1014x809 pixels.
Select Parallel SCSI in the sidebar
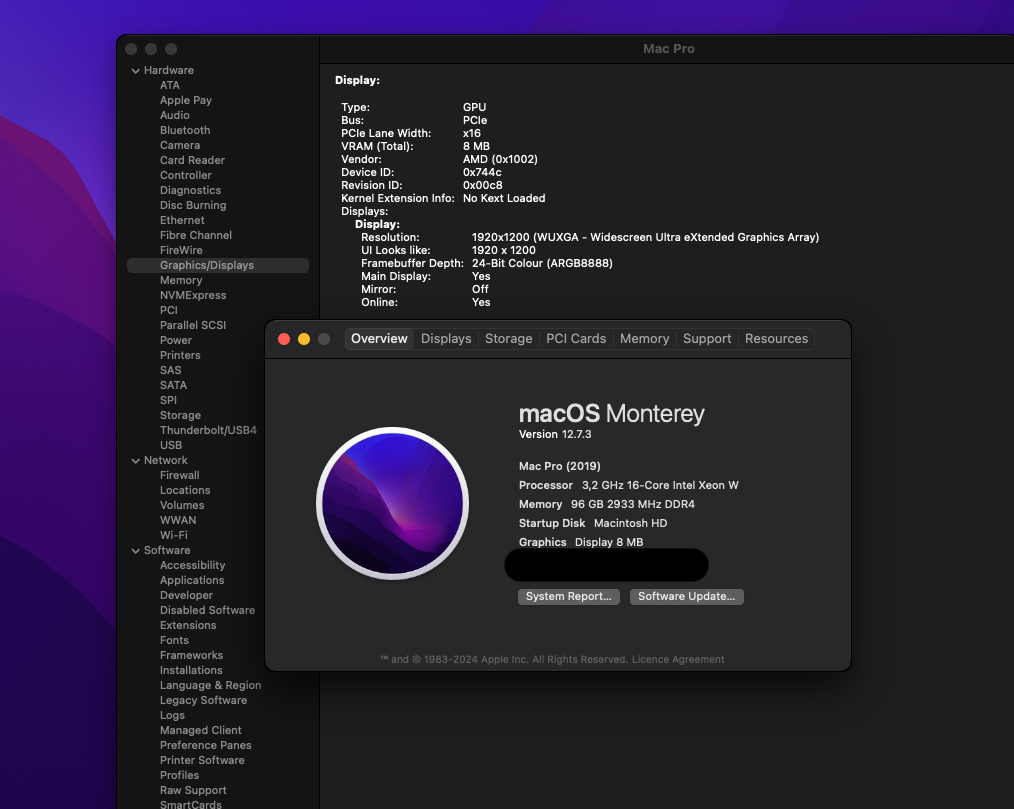pos(193,325)
